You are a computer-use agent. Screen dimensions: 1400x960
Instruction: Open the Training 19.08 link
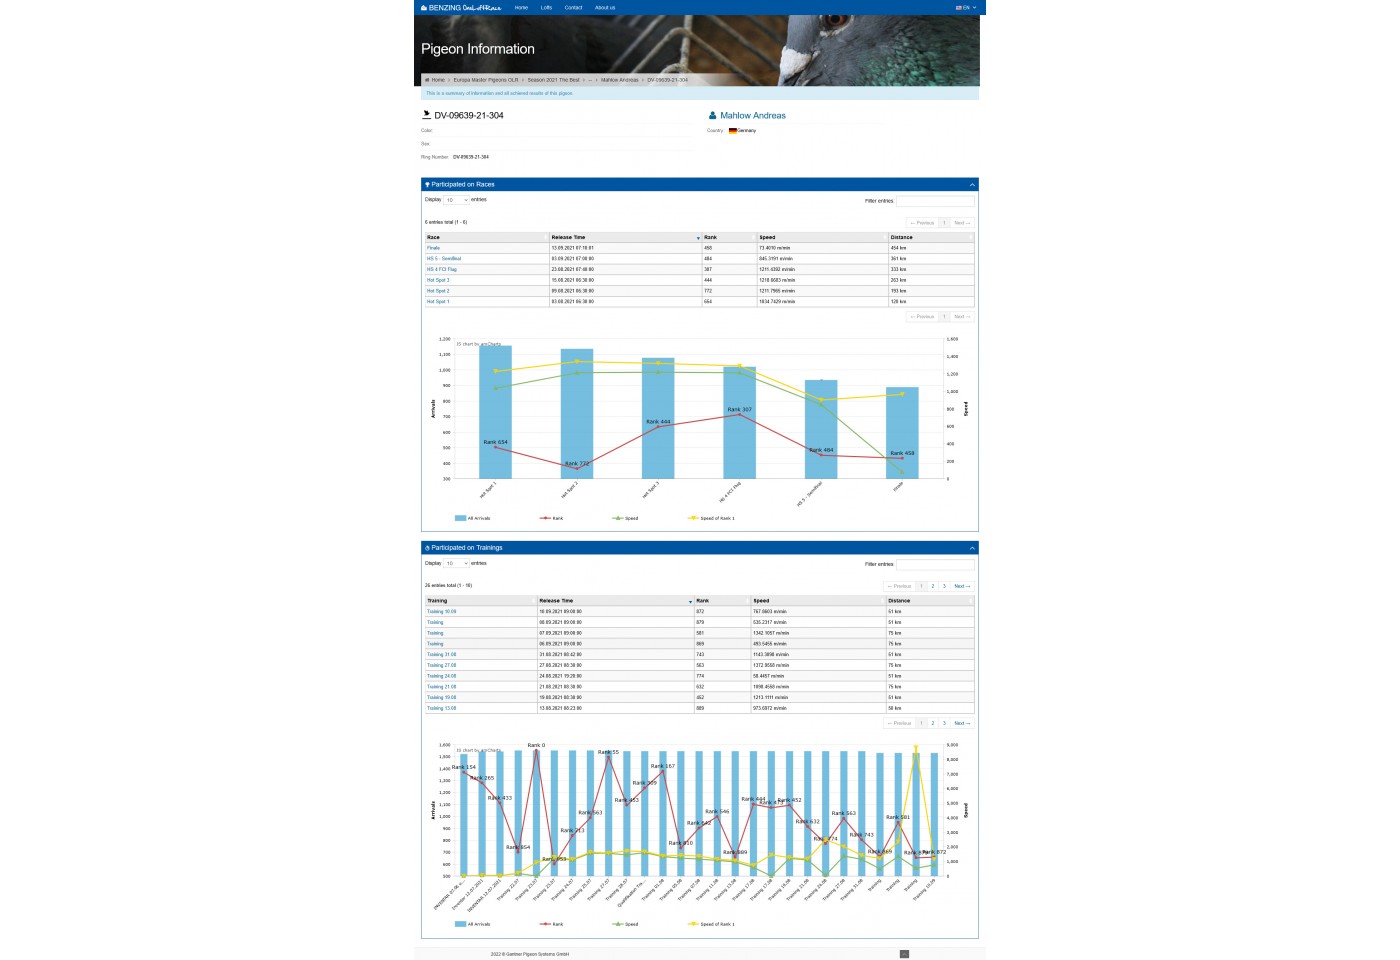pos(441,698)
